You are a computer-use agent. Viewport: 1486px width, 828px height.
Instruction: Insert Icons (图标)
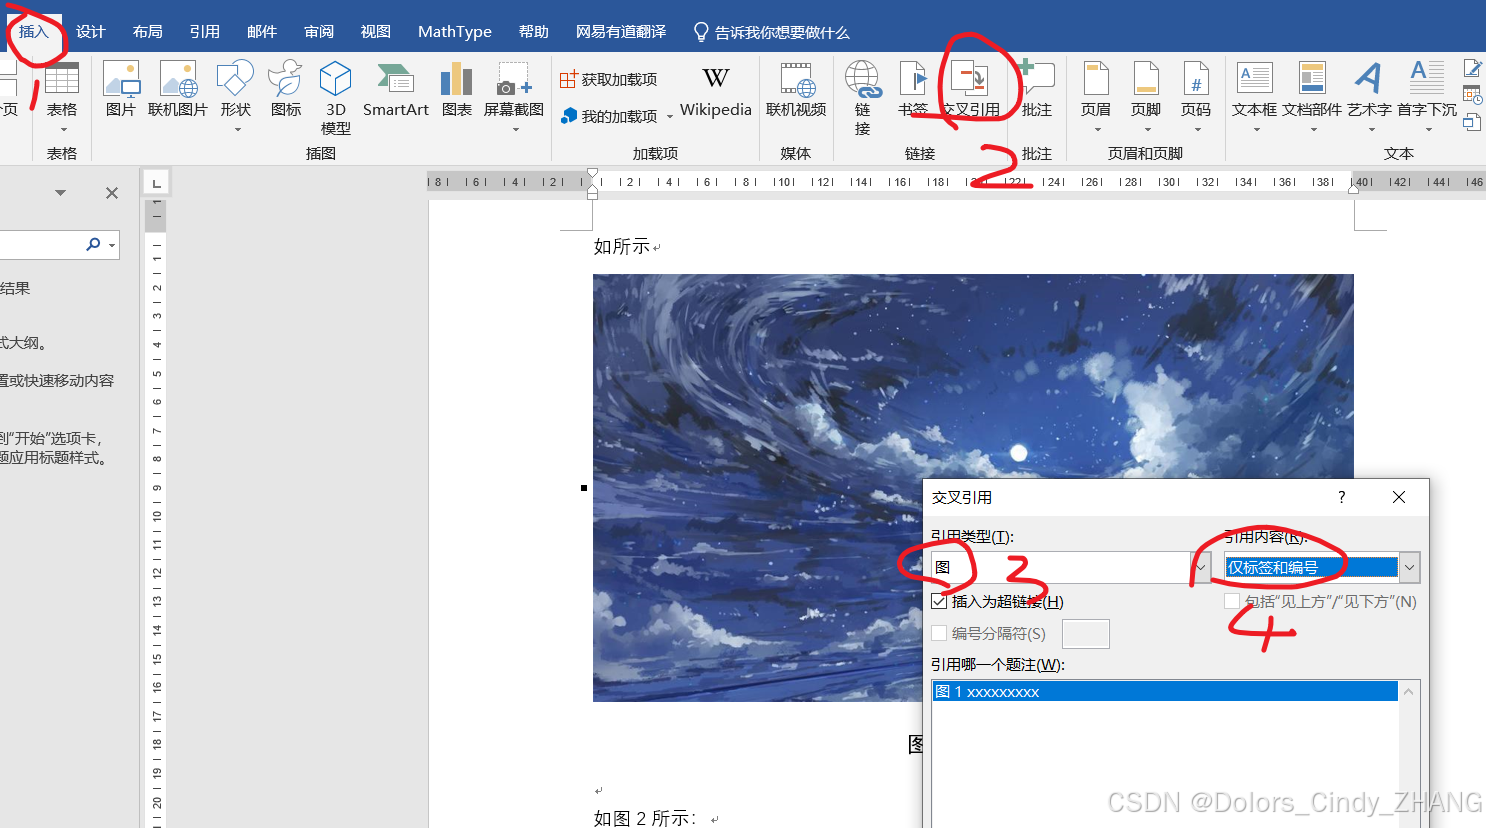[286, 90]
